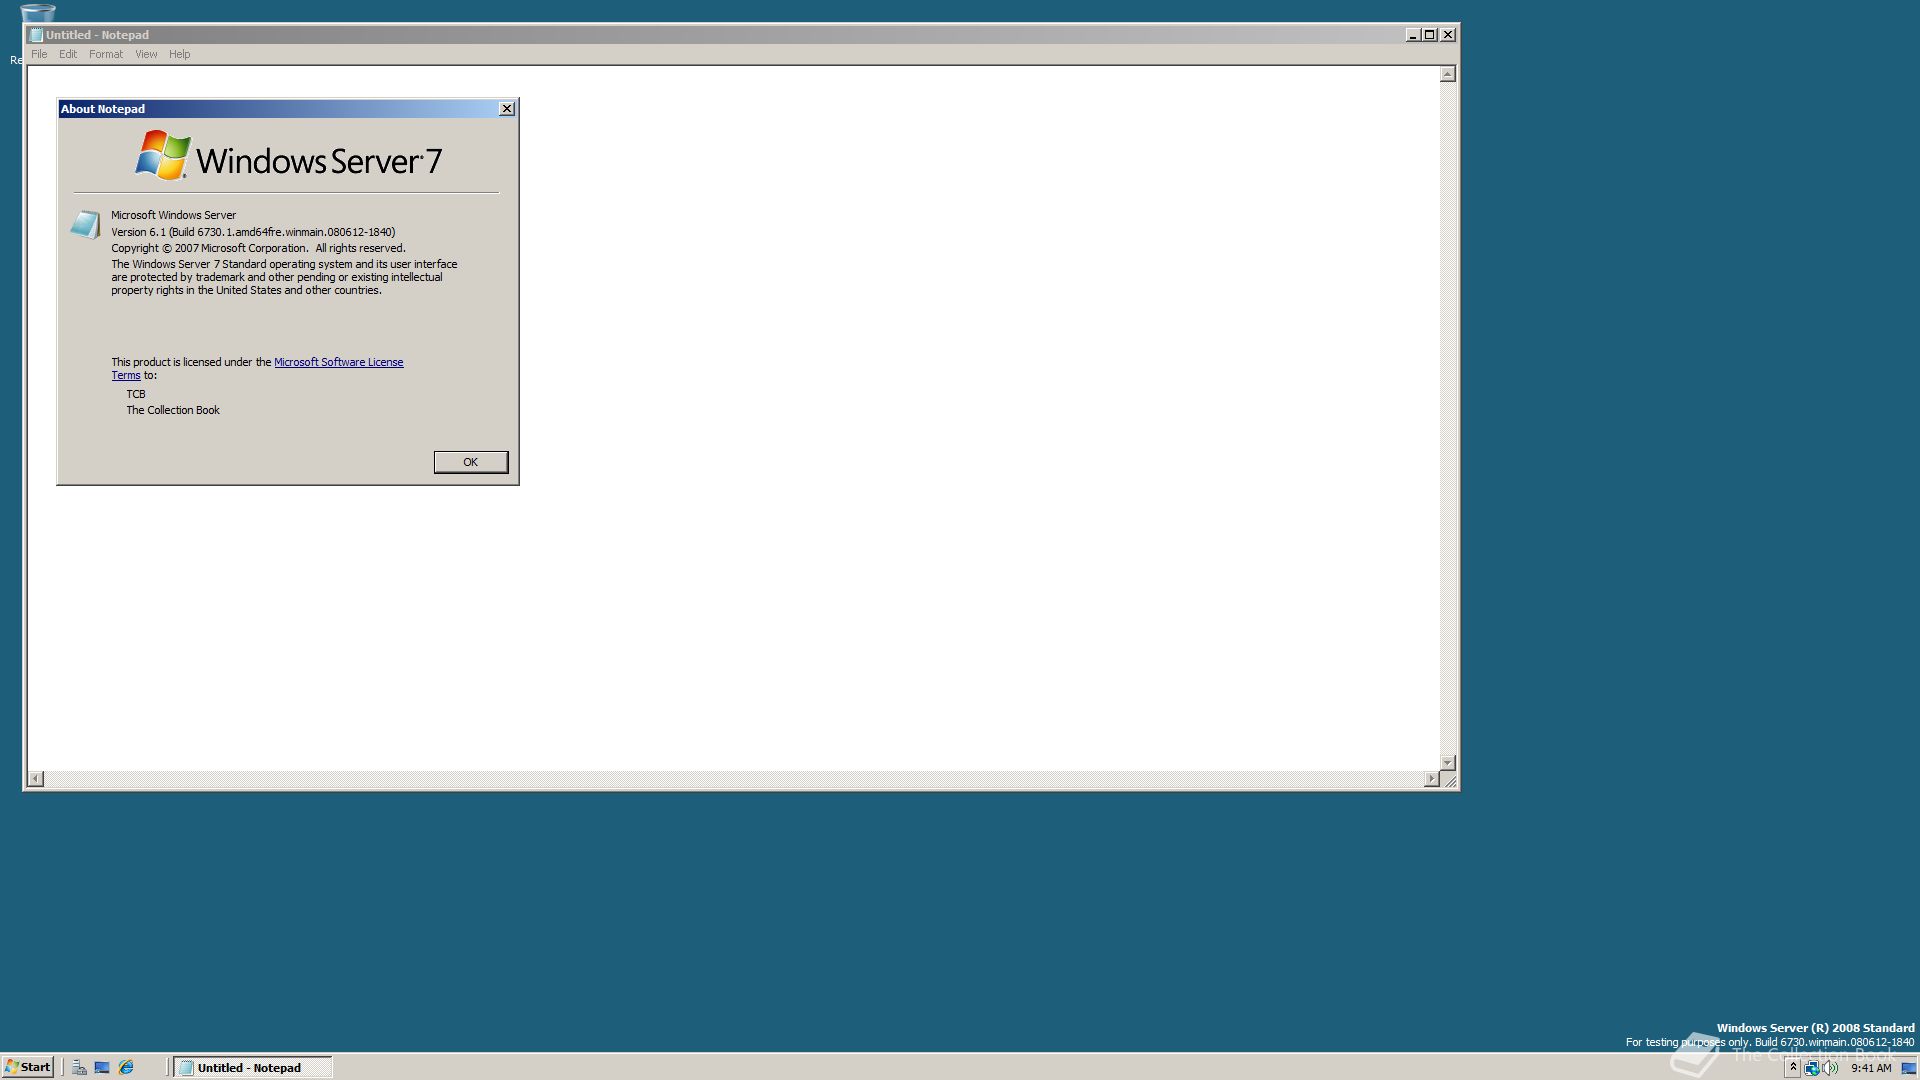Open the File menu
Viewport: 1920px width, 1080px height.
[x=39, y=54]
